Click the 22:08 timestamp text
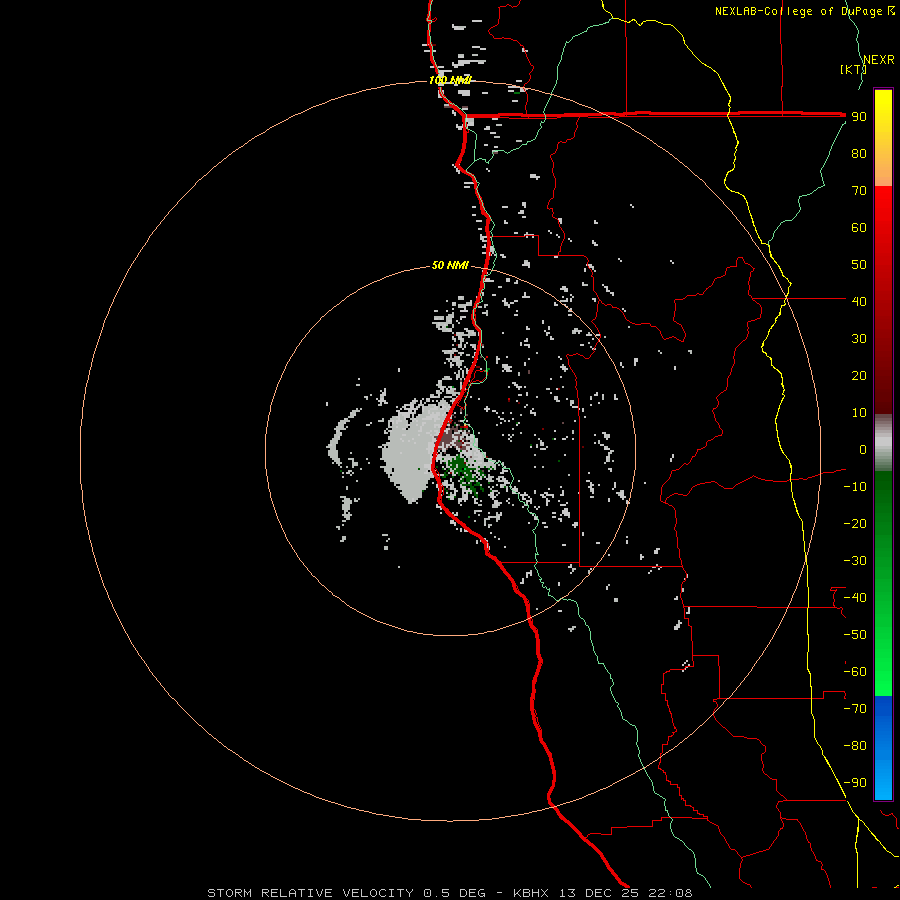 click(670, 893)
